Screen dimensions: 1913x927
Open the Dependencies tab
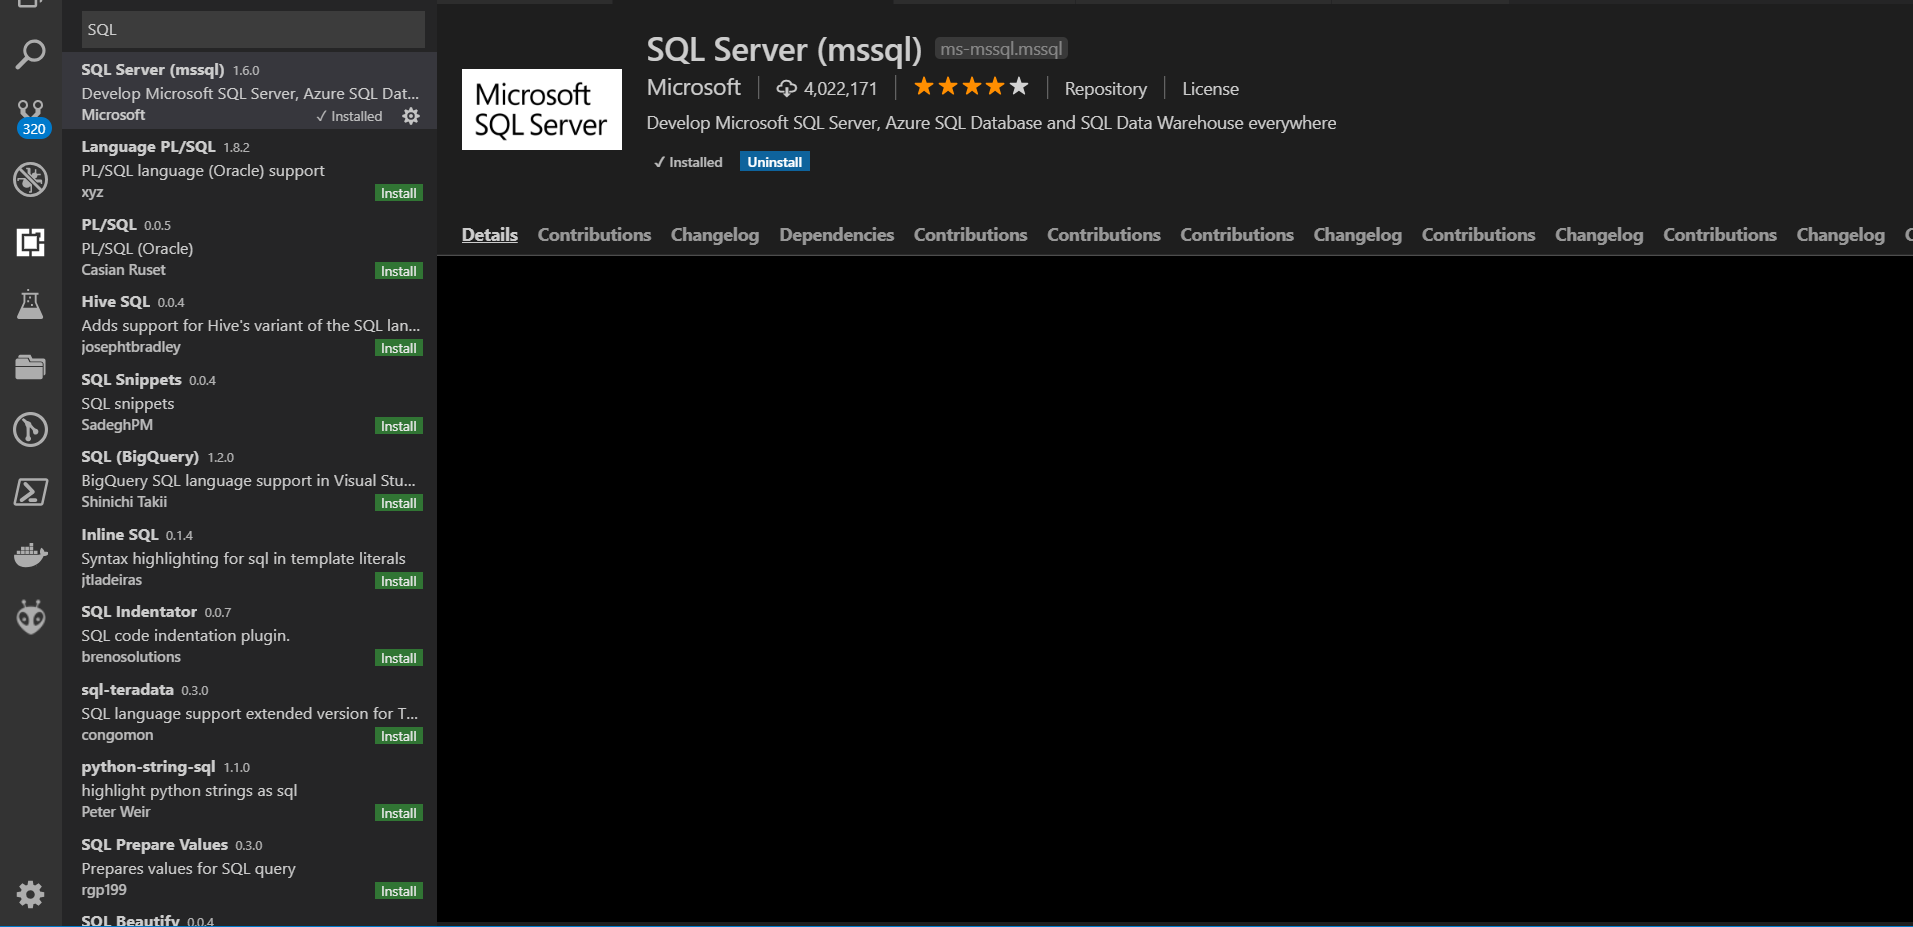click(x=836, y=234)
